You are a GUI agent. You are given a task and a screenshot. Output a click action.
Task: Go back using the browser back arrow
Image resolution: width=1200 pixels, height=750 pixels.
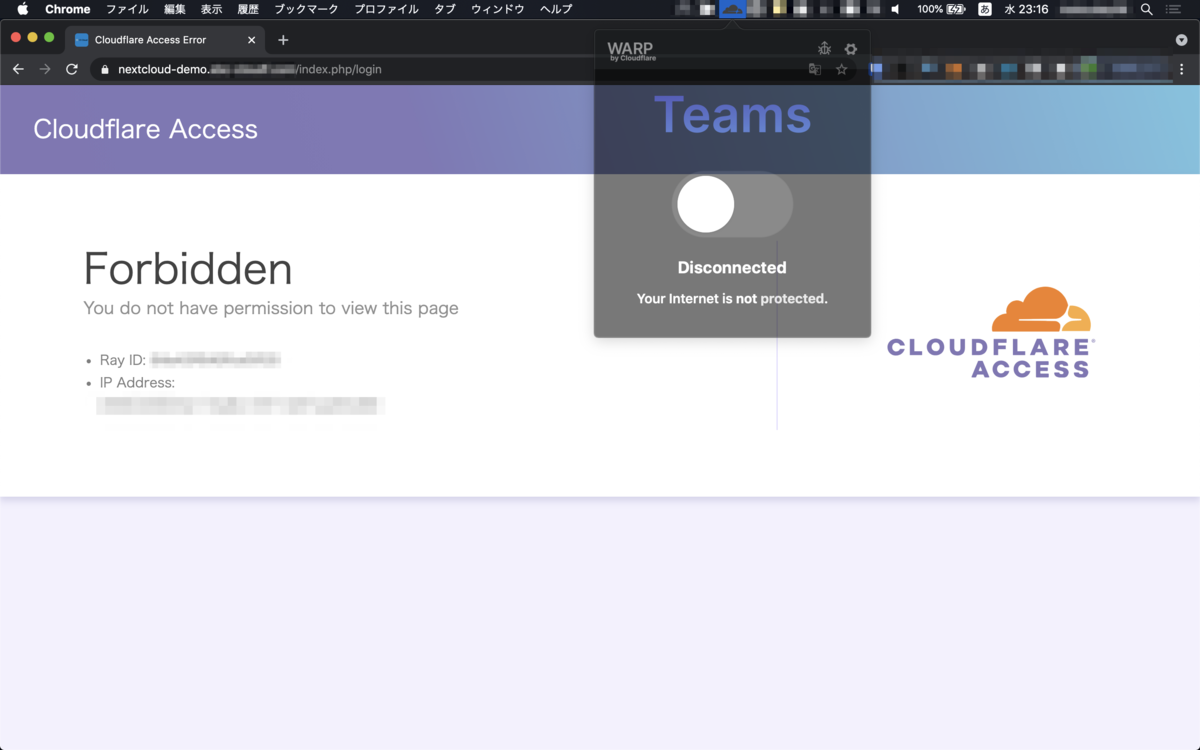[x=18, y=69]
